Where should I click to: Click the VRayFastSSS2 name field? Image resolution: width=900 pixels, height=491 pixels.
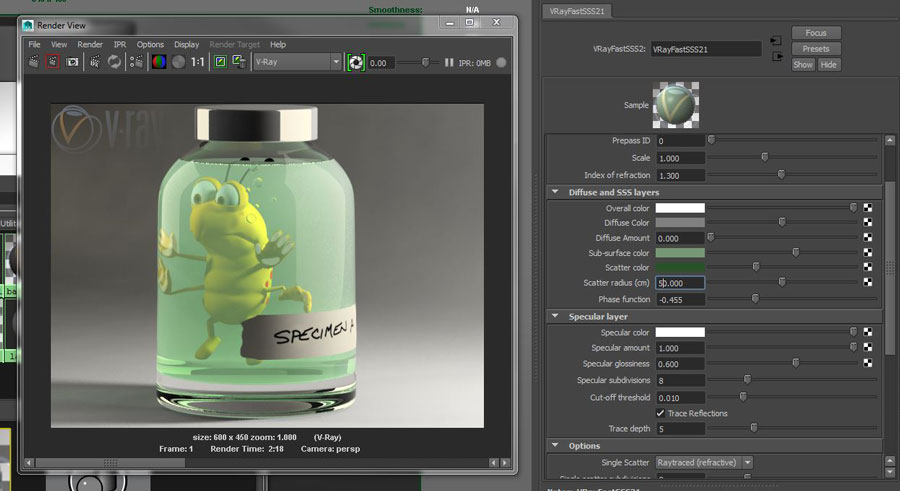click(706, 49)
